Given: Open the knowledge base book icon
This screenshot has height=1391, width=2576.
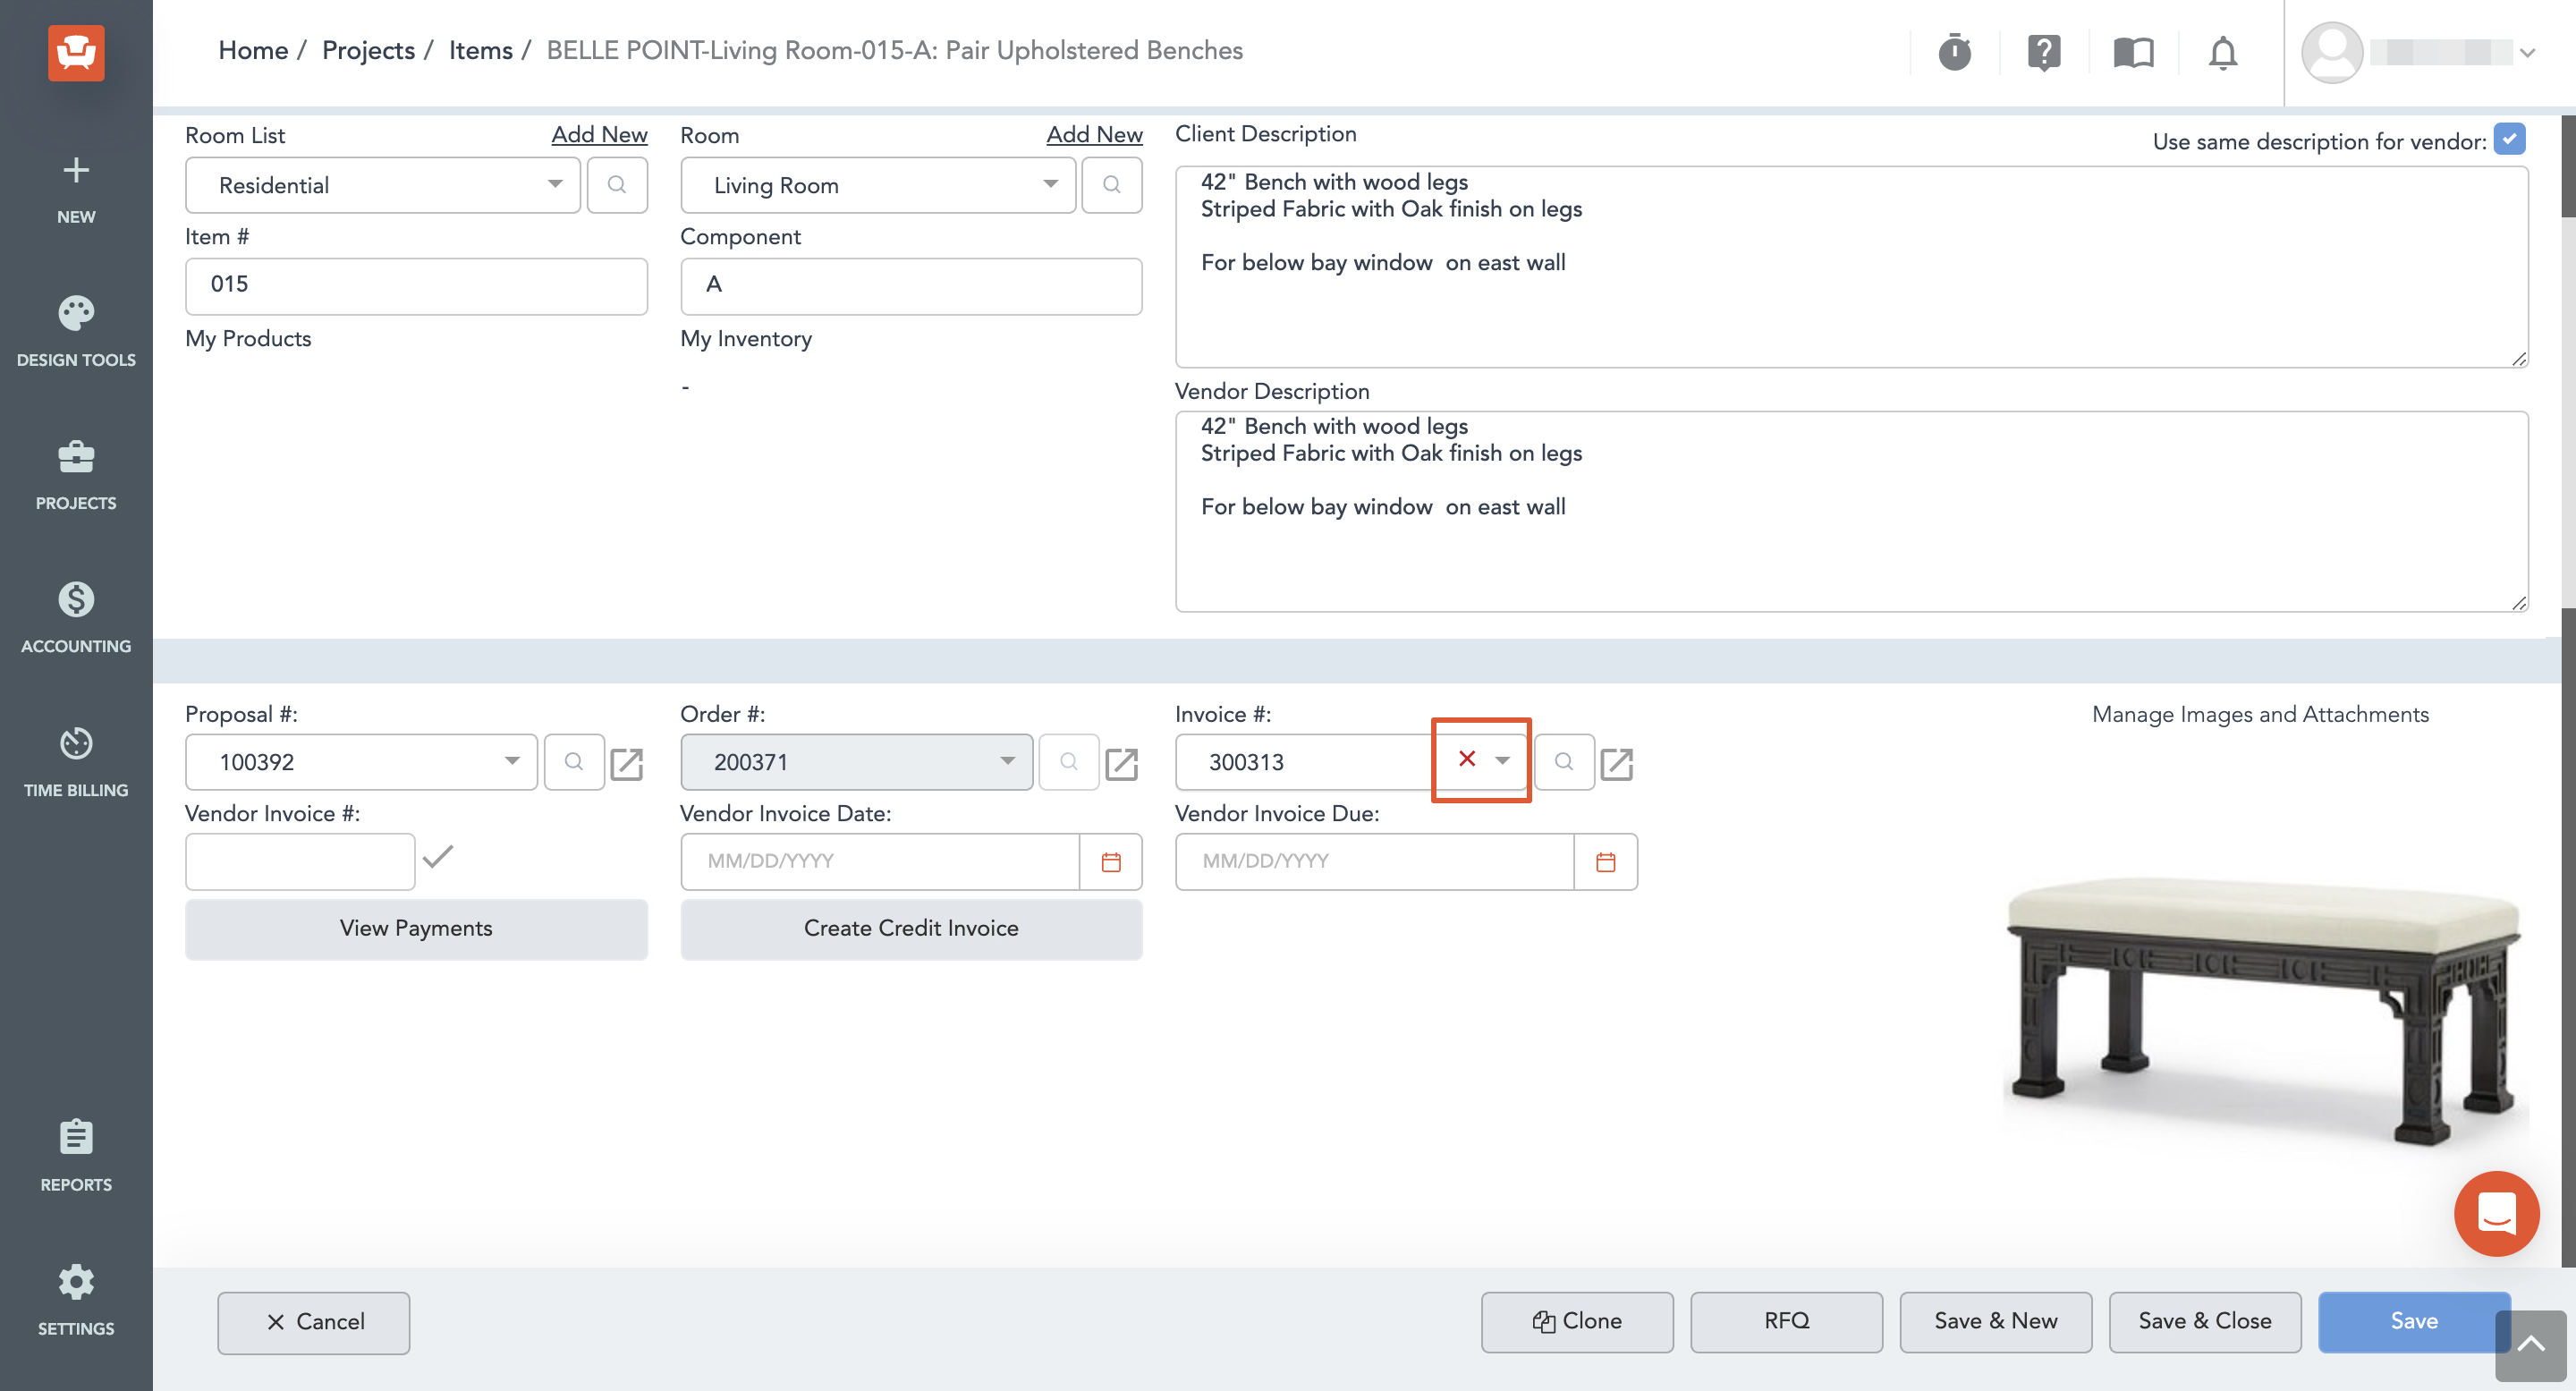Looking at the screenshot, I should point(2133,52).
